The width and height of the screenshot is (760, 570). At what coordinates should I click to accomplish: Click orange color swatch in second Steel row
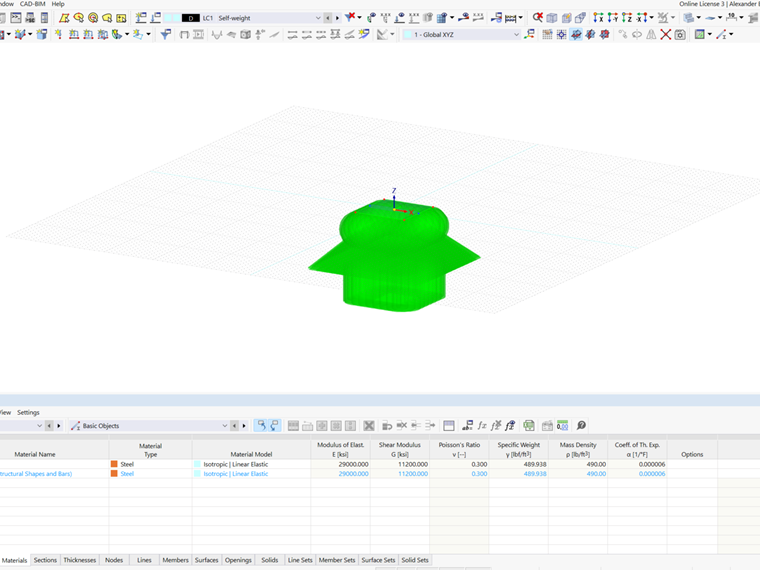click(x=114, y=474)
